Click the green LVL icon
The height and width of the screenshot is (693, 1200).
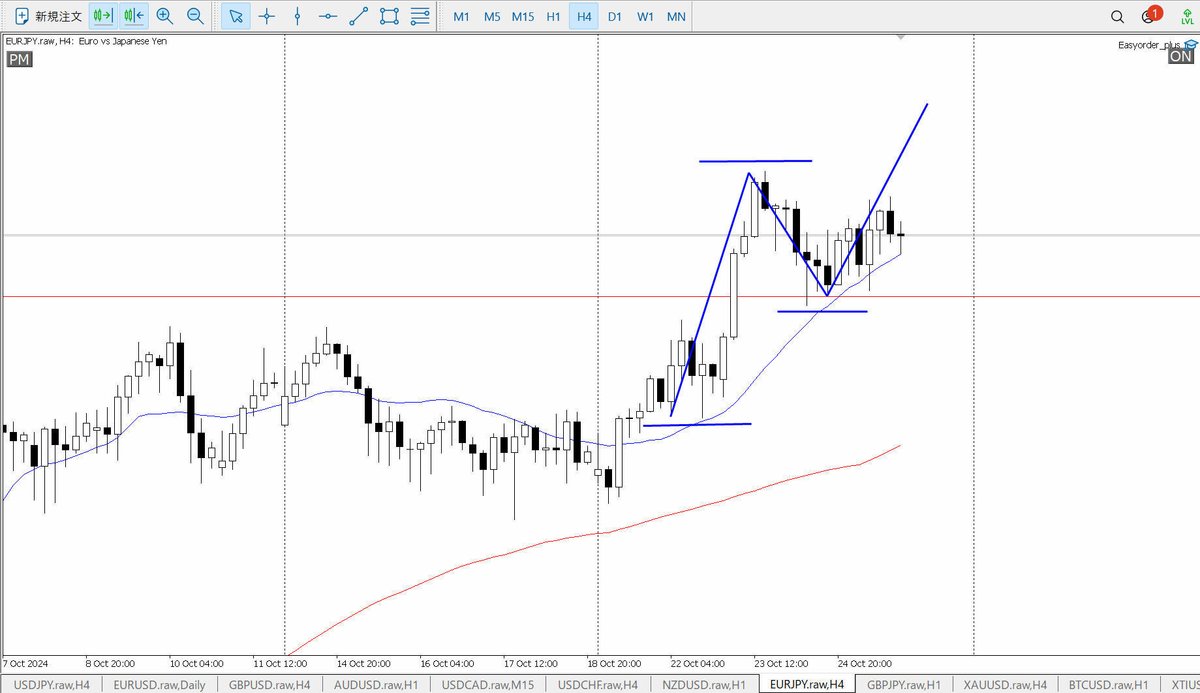(x=1185, y=17)
